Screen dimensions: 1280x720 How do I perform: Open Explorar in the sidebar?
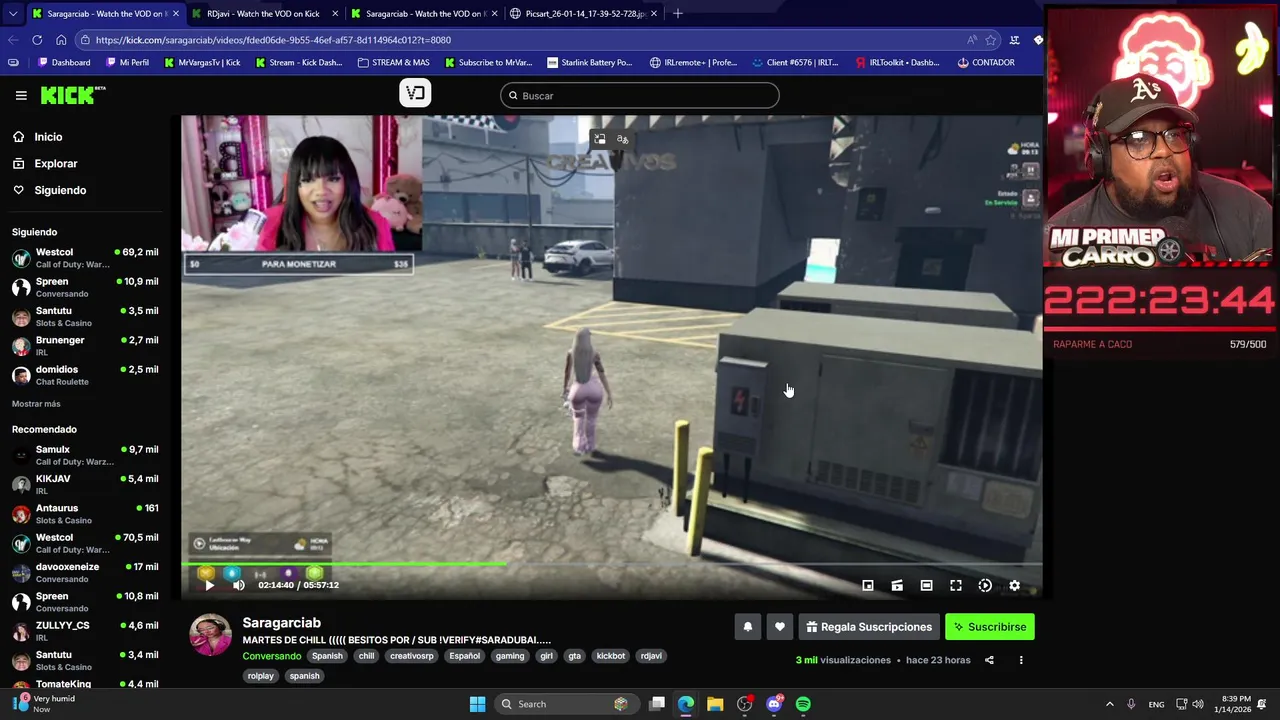[x=55, y=163]
